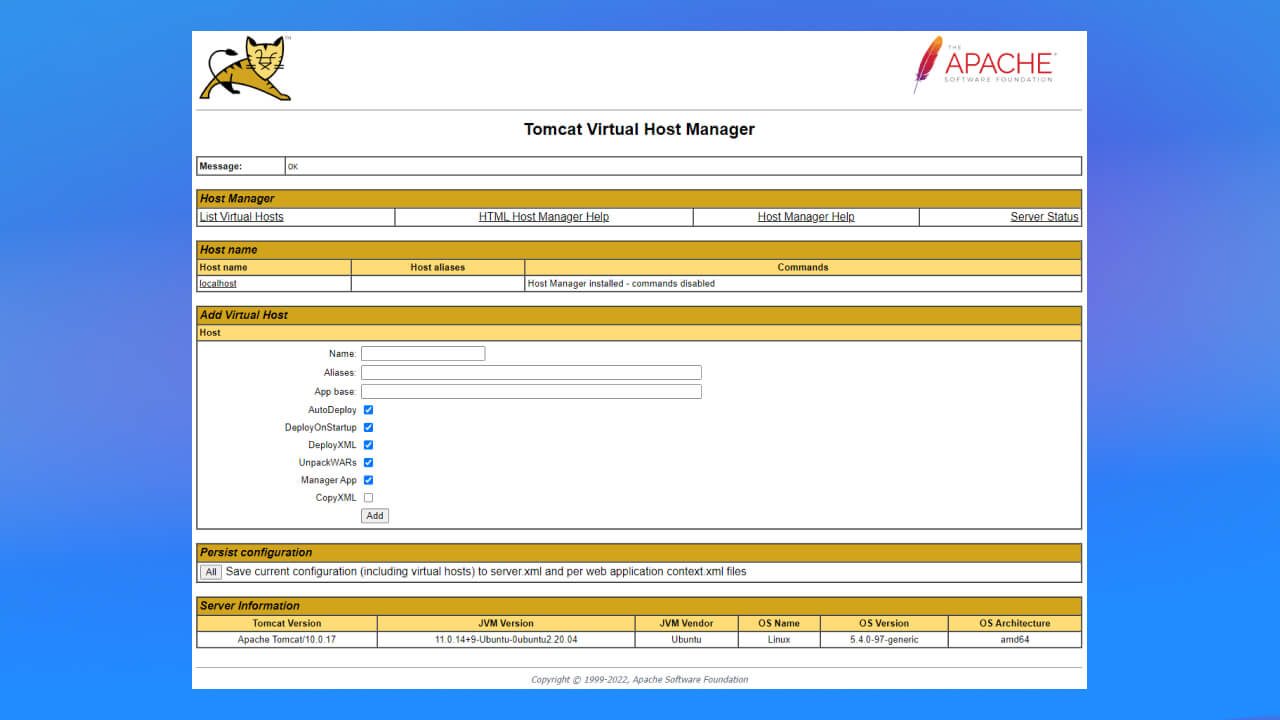This screenshot has height=720, width=1280.
Task: Uncheck the Manager App checkbox
Action: pyautogui.click(x=368, y=480)
